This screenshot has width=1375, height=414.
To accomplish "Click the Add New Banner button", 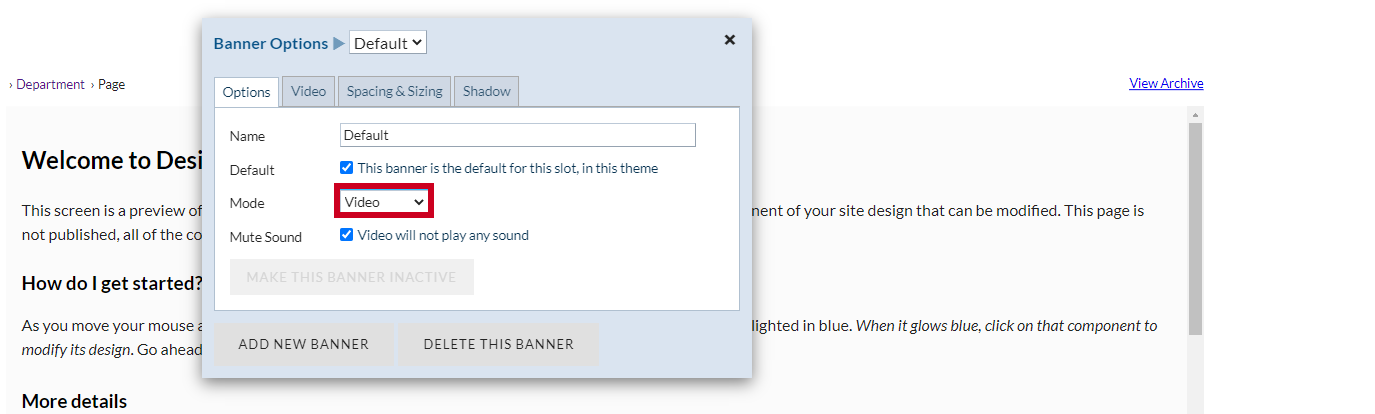I will 304,344.
